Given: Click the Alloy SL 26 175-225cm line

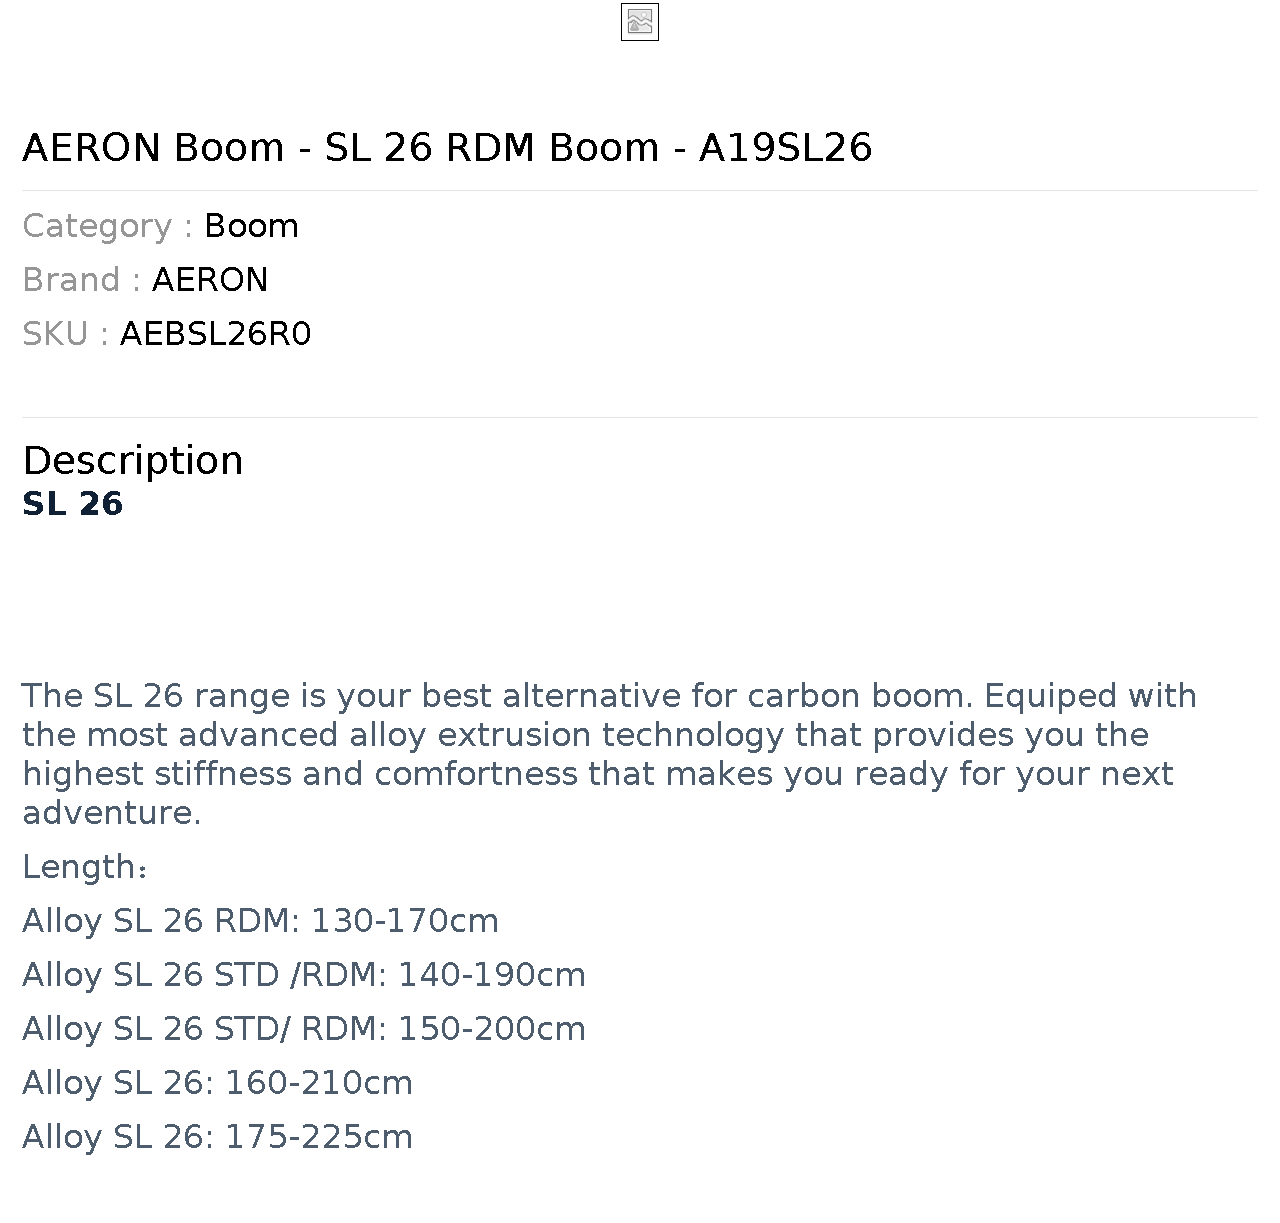Looking at the screenshot, I should point(217,1137).
